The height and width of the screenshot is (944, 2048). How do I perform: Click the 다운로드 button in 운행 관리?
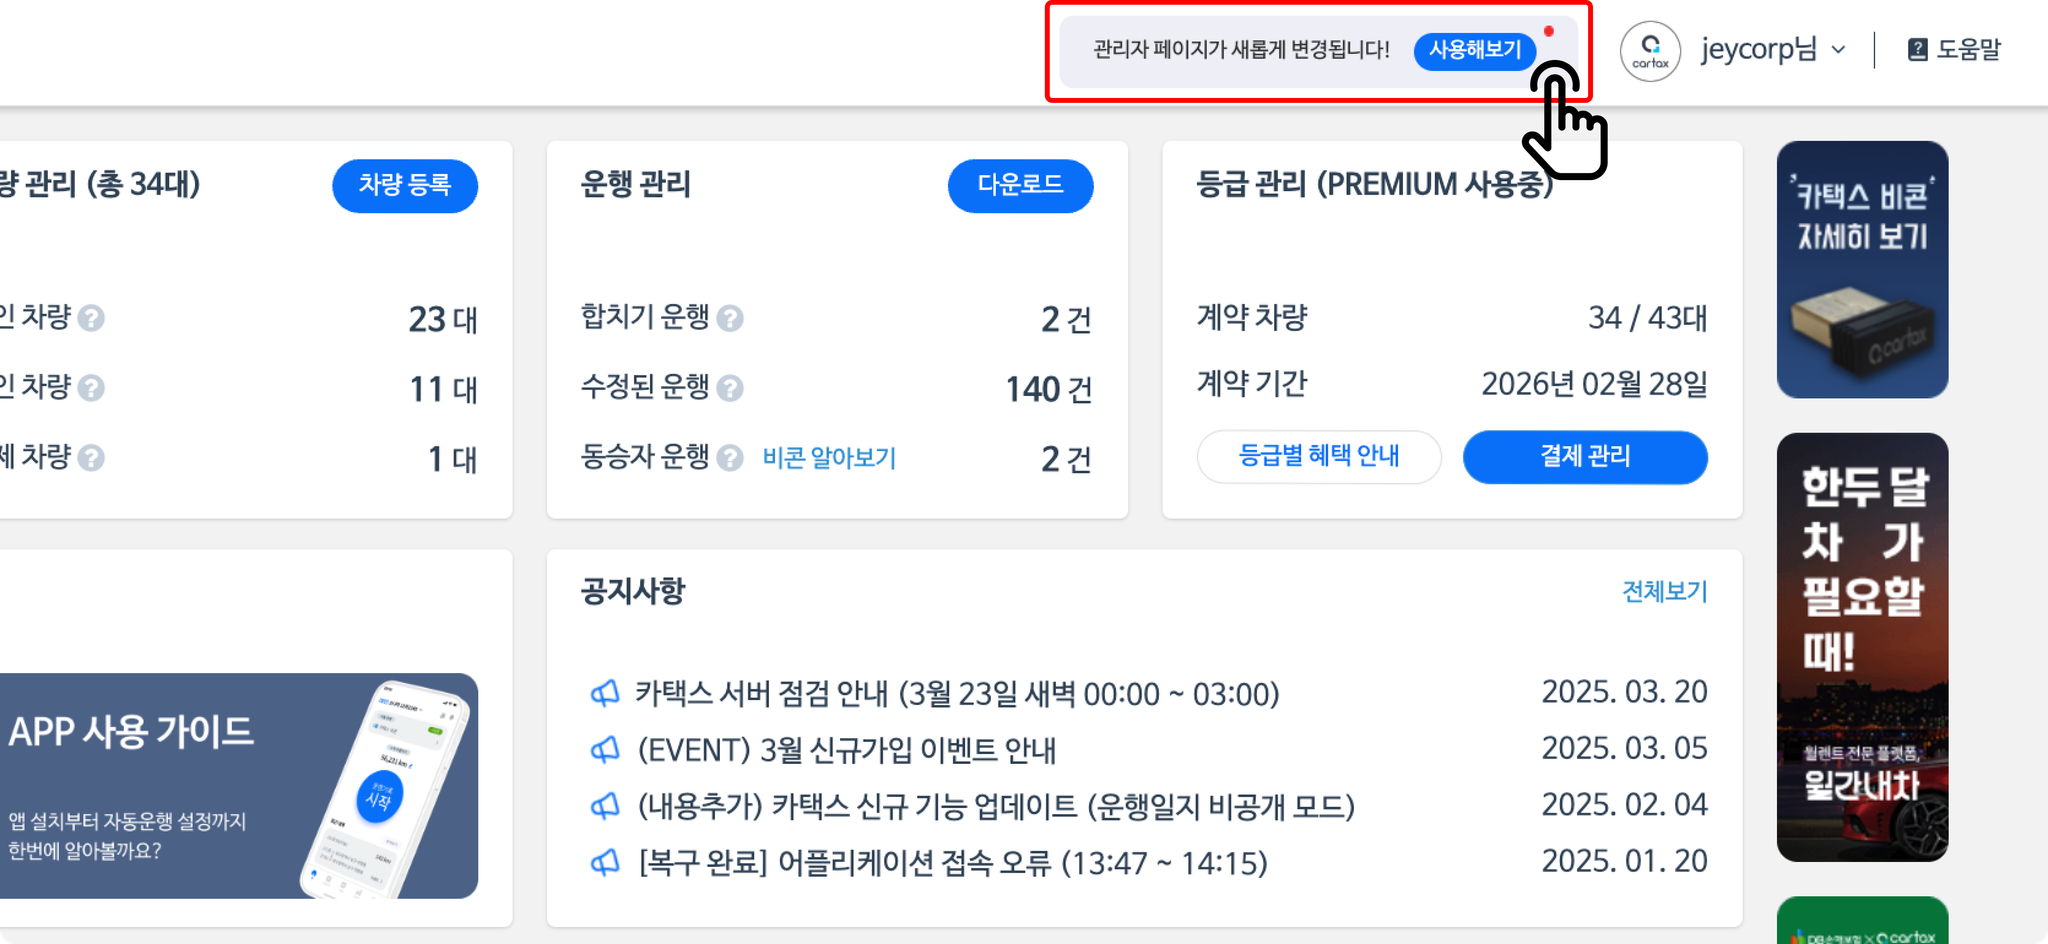click(1020, 185)
